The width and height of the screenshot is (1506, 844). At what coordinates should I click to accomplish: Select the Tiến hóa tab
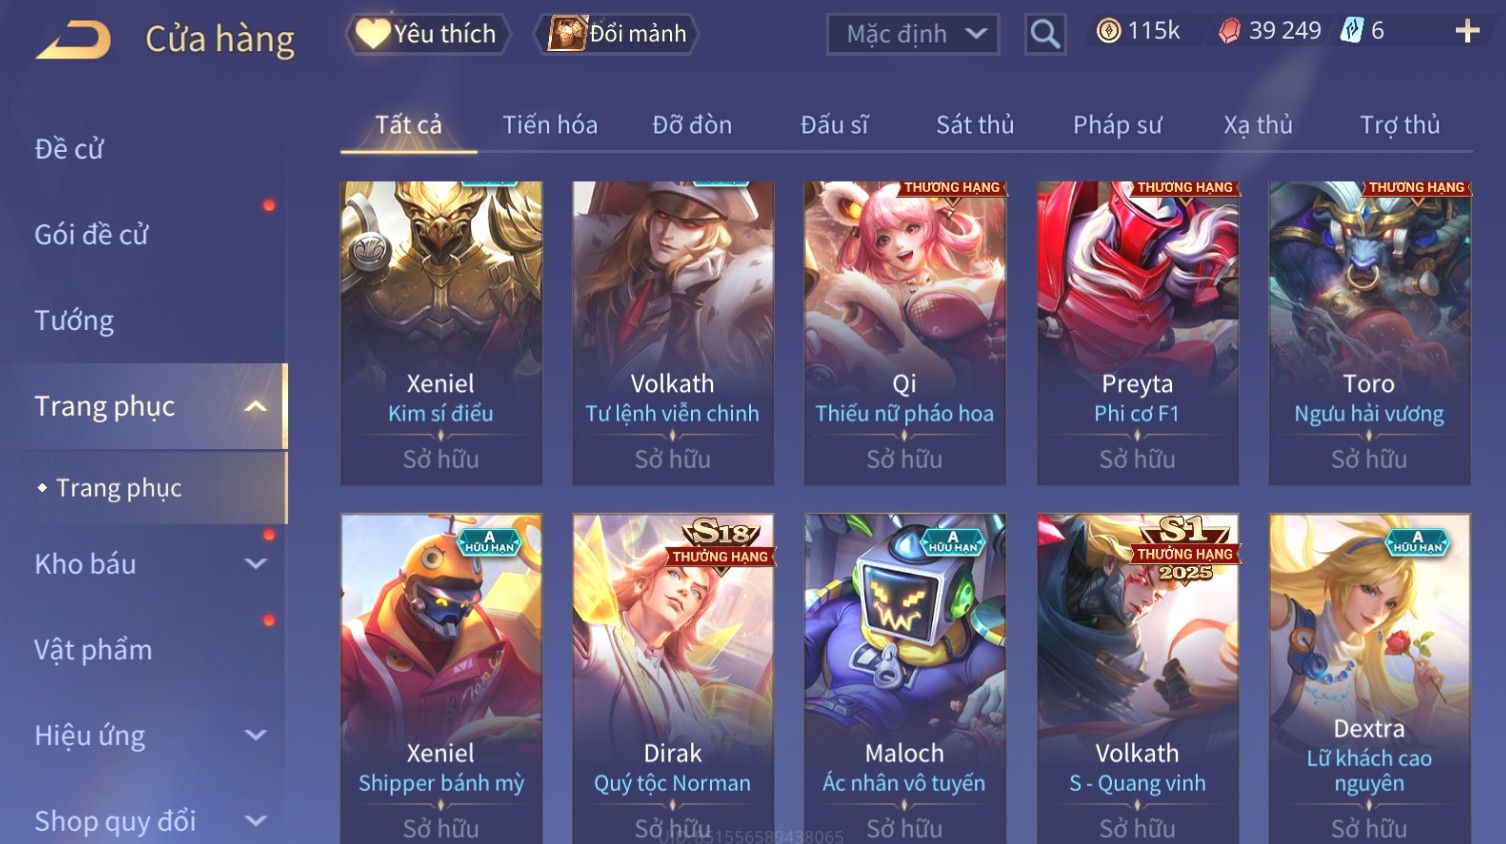pyautogui.click(x=550, y=125)
